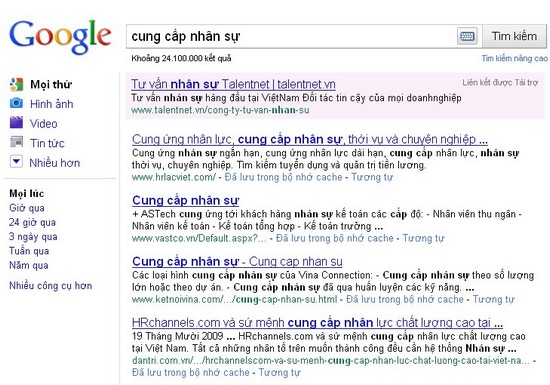Select Nhiều hơn search categories
This screenshot has height=385, width=550.
click(55, 163)
